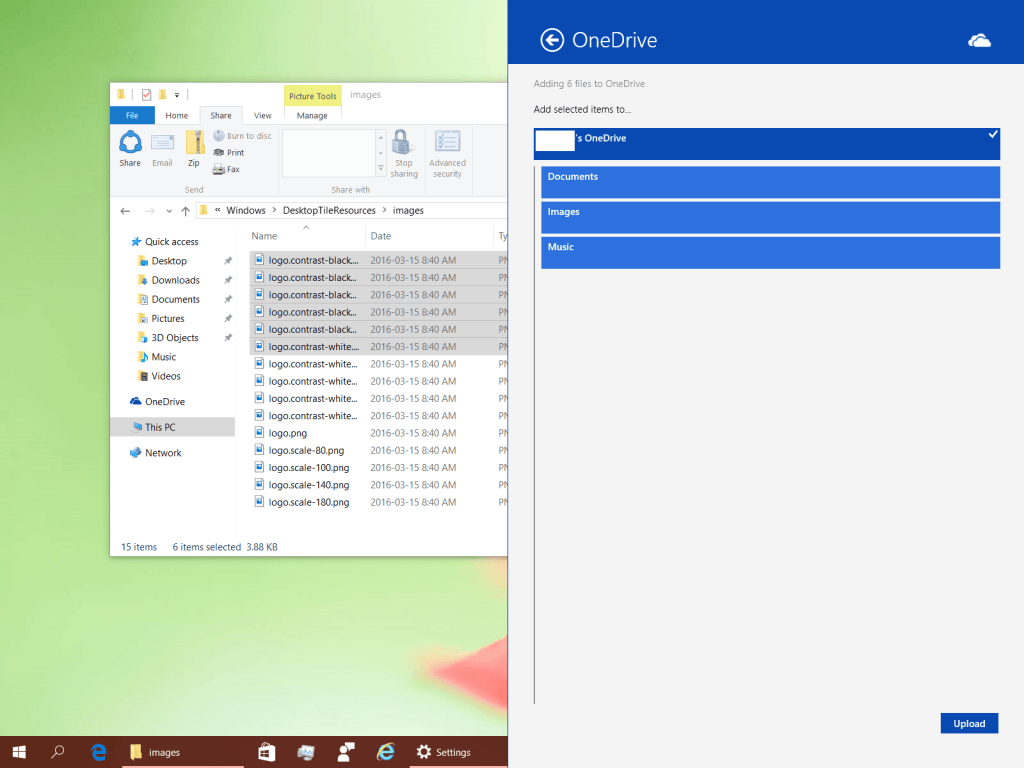This screenshot has height=768, width=1024.
Task: Launch Microsoft Edge from taskbar
Action: coord(99,752)
